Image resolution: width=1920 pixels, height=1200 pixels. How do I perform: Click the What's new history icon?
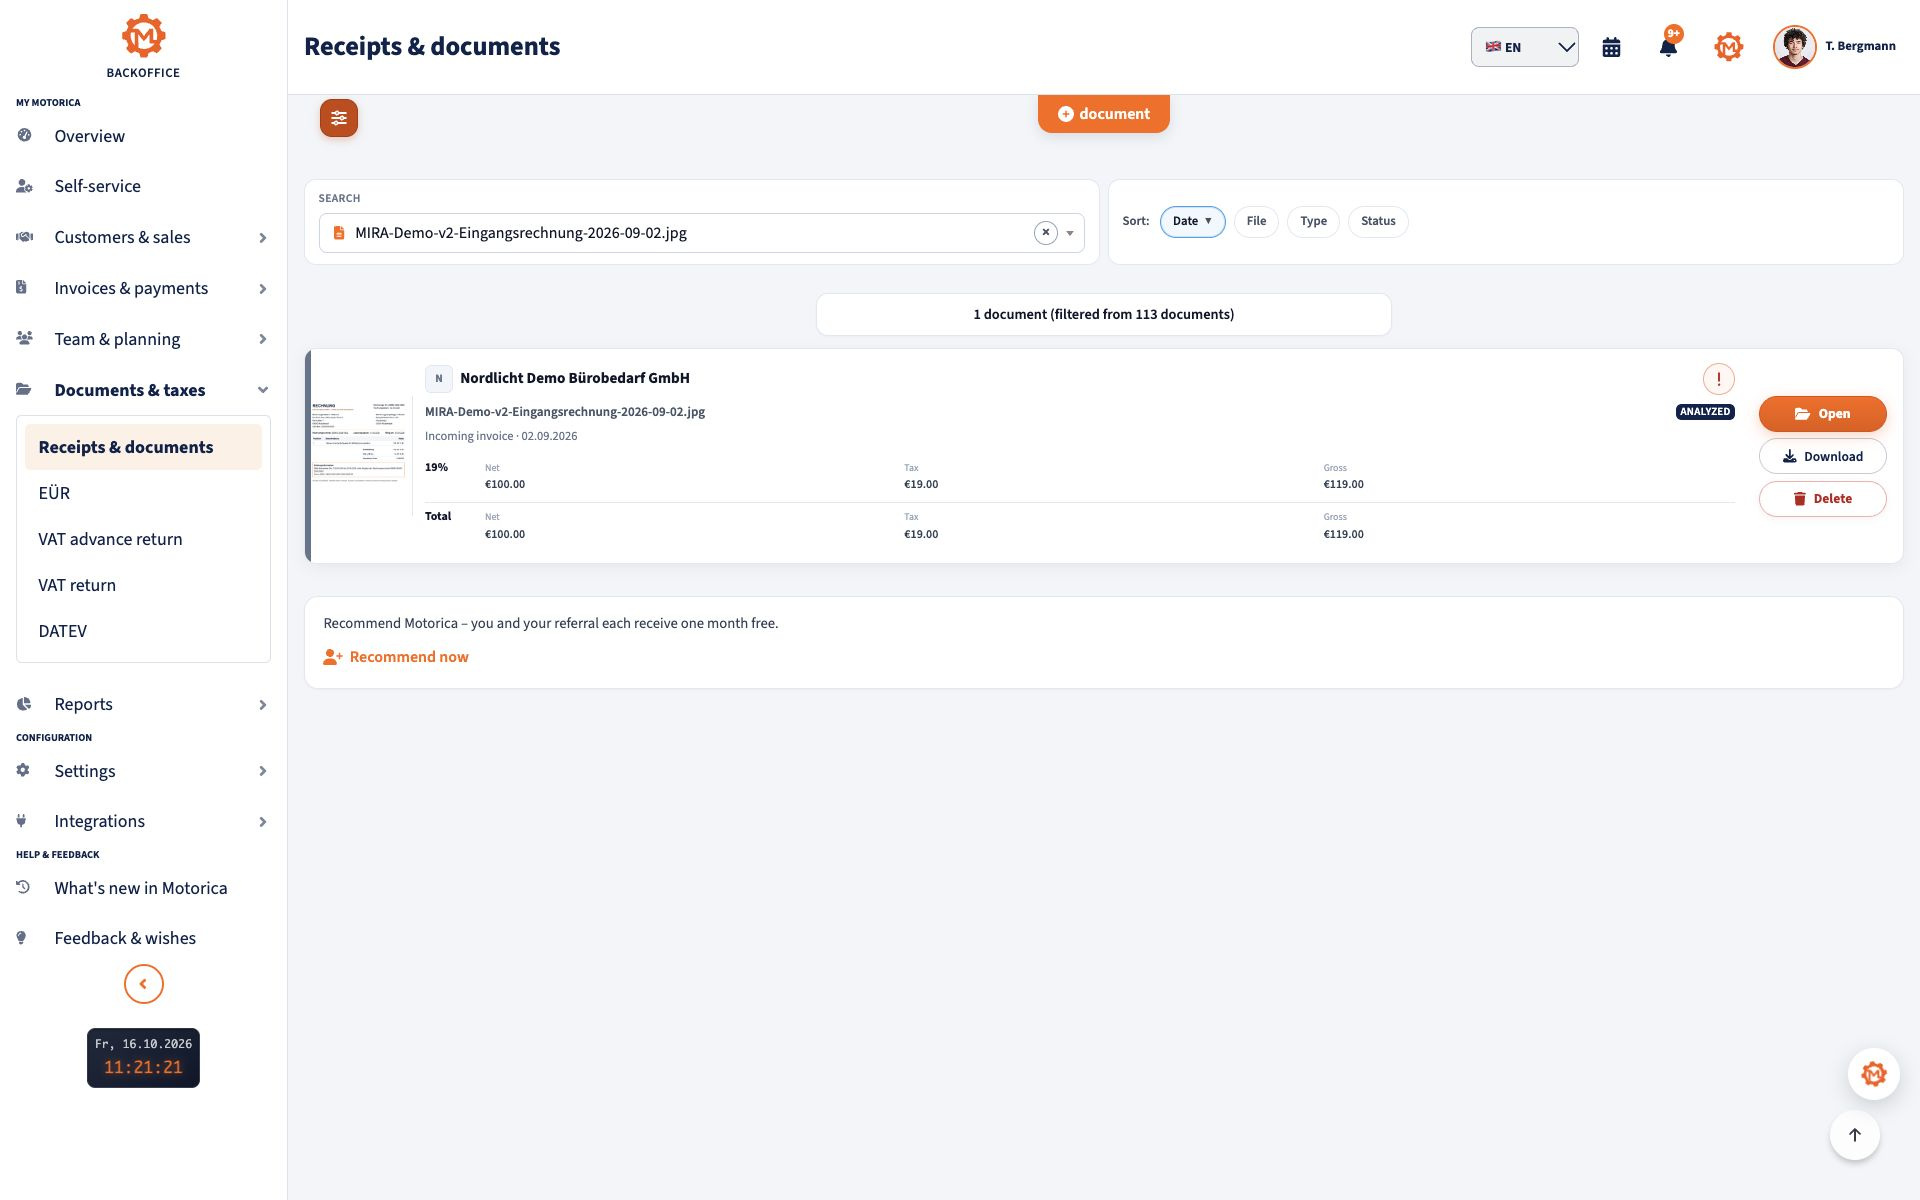[x=23, y=887]
